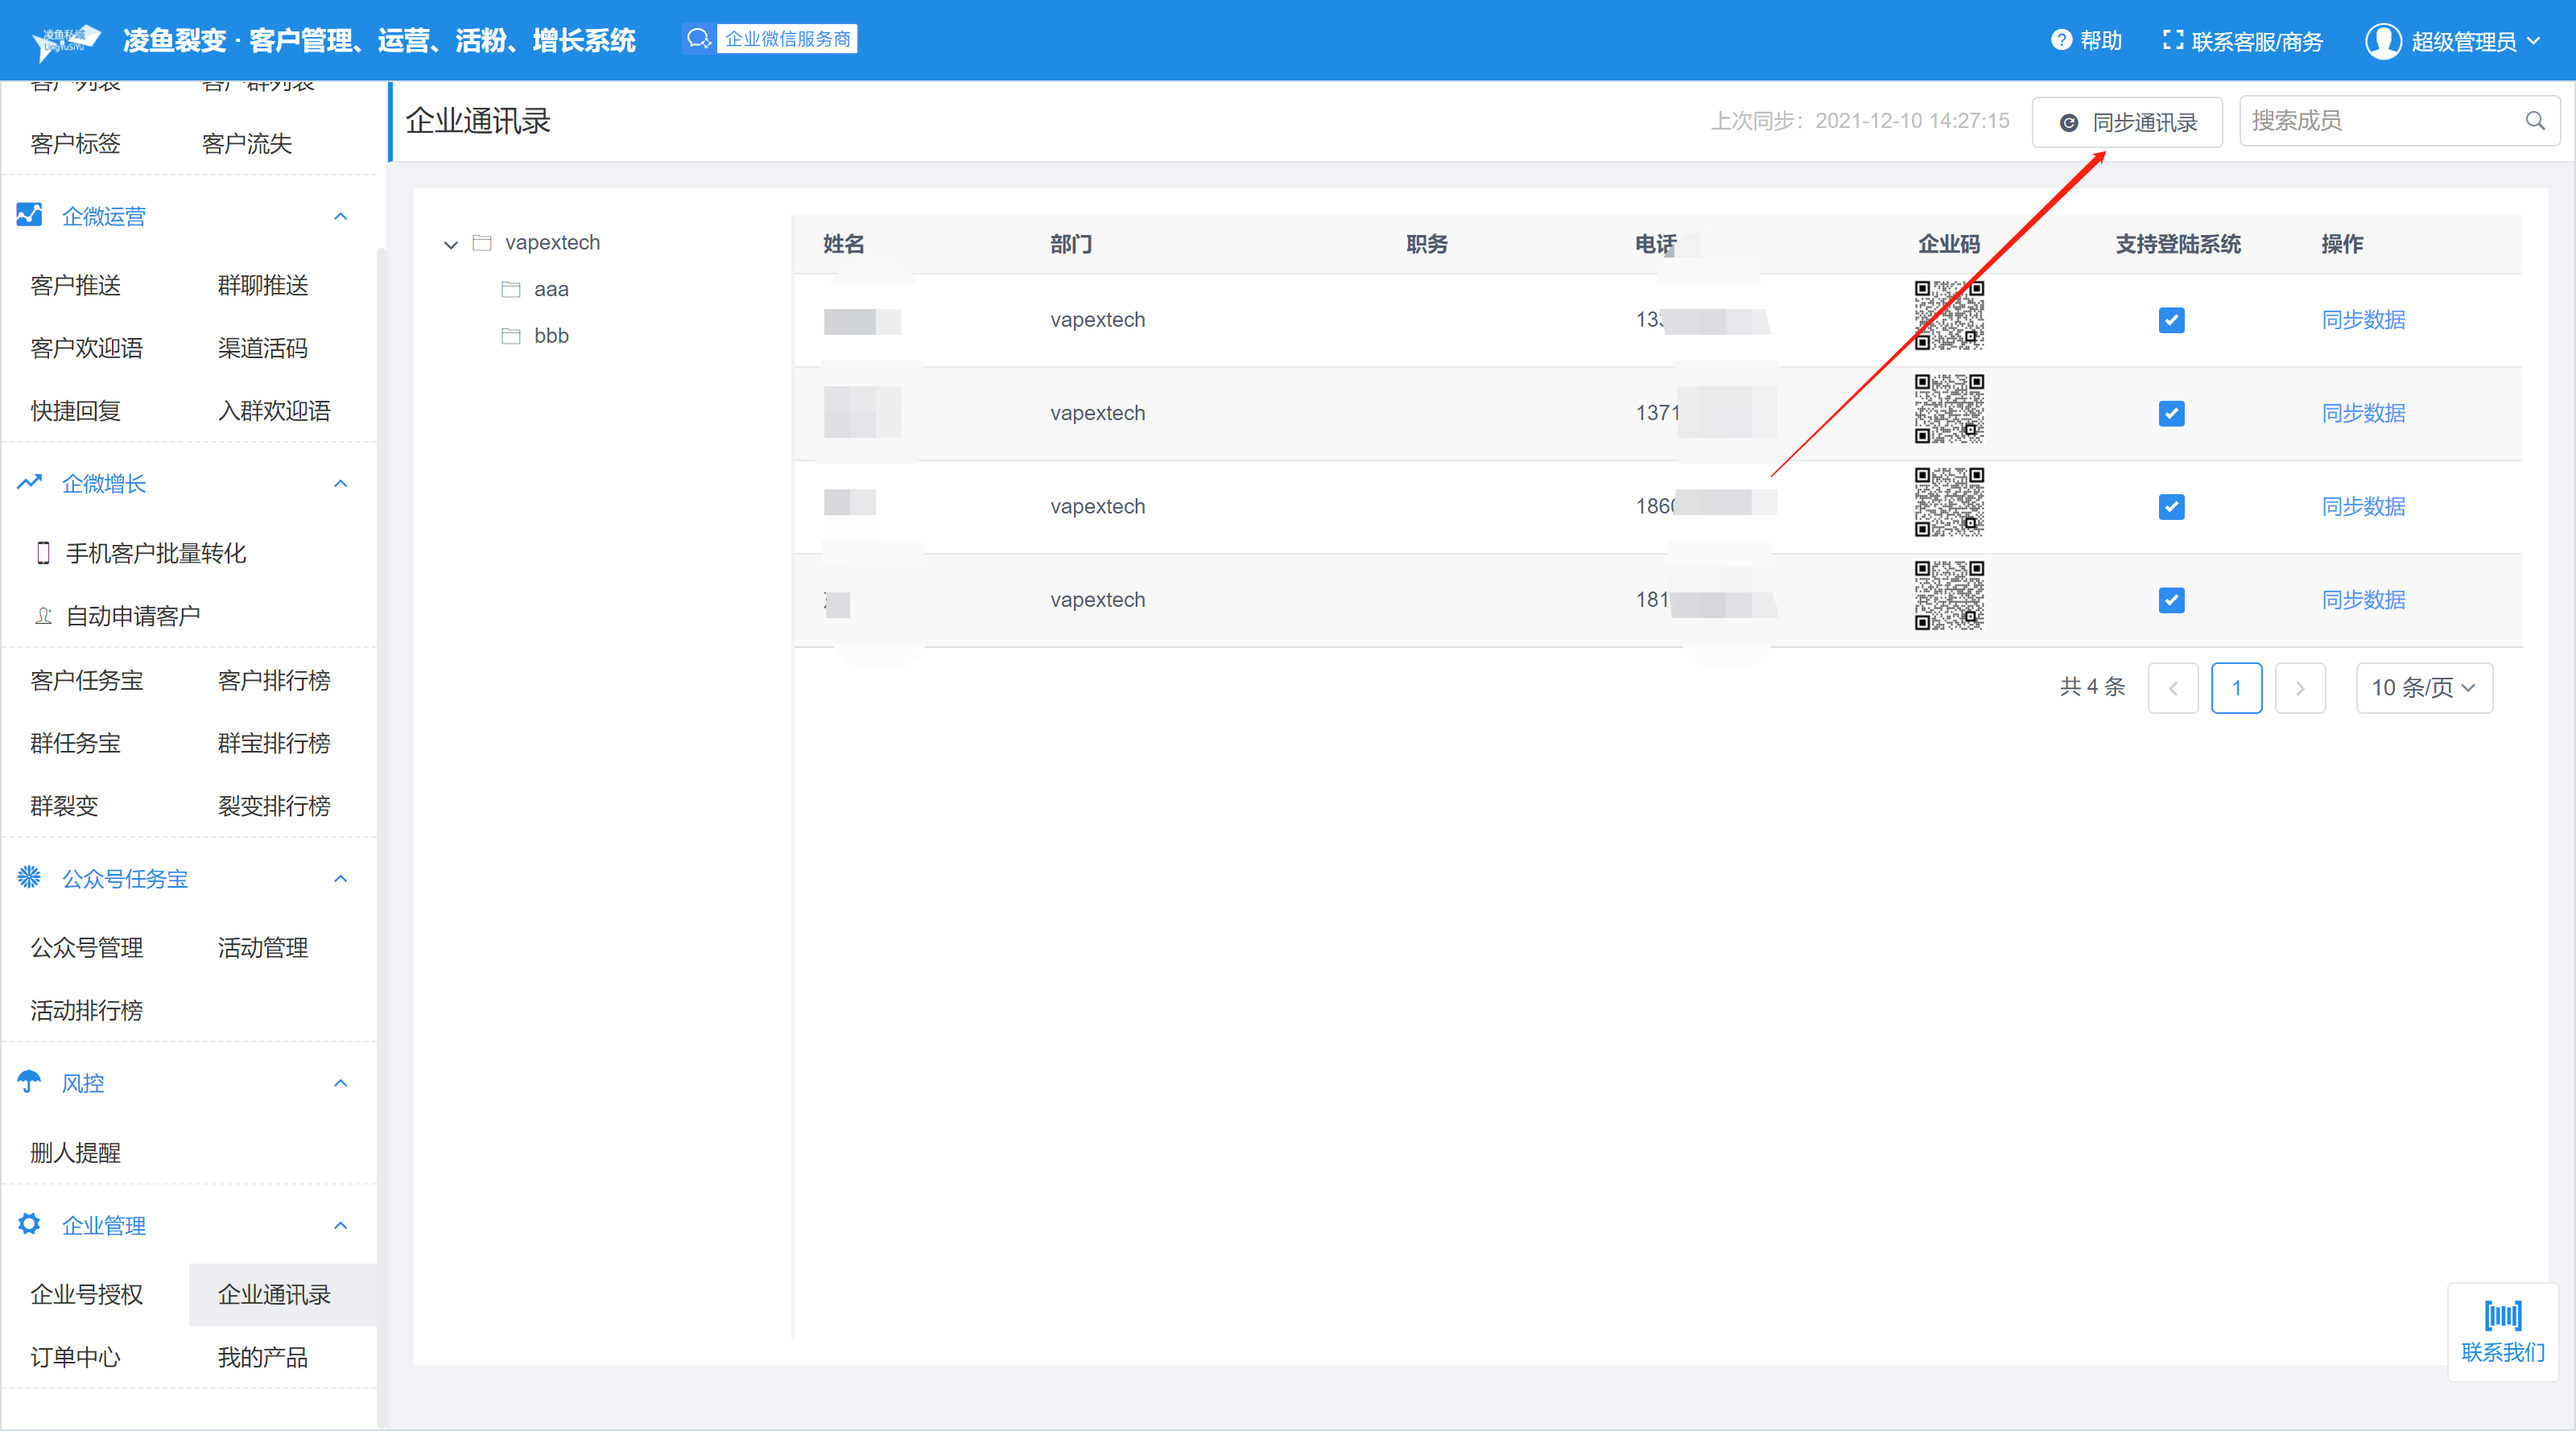Click the help question-mark icon
2576x1431 pixels.
(x=2061, y=40)
